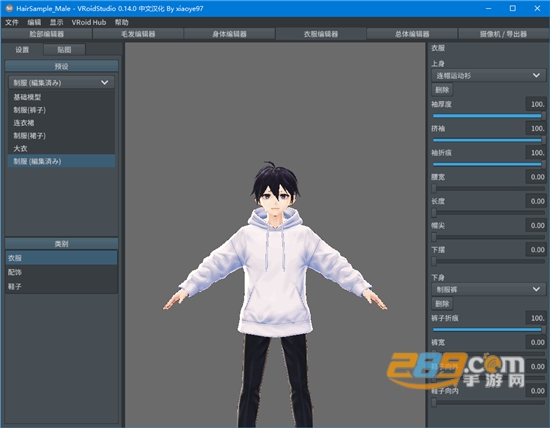Open the VRoid Hub menu
The height and width of the screenshot is (428, 550).
[89, 22]
